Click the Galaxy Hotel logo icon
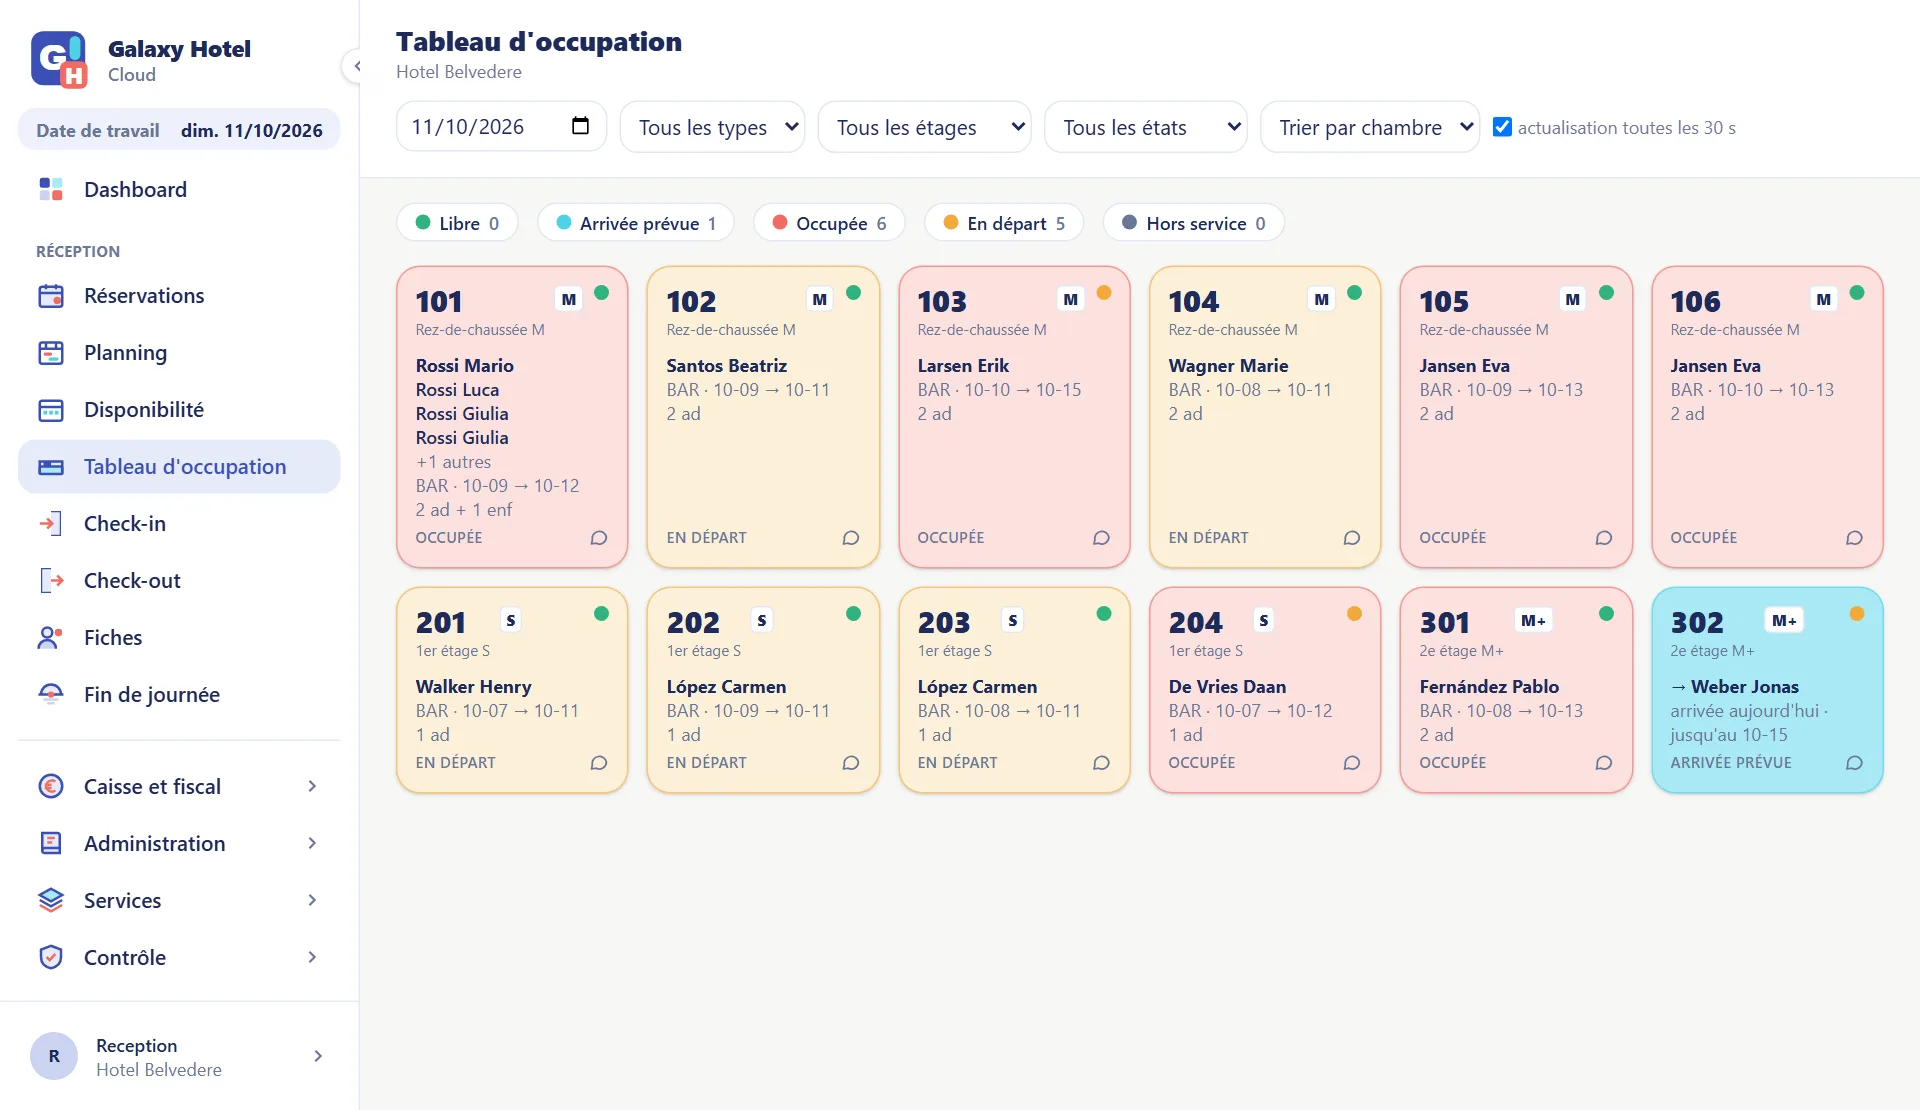The image size is (1920, 1110). coord(59,60)
